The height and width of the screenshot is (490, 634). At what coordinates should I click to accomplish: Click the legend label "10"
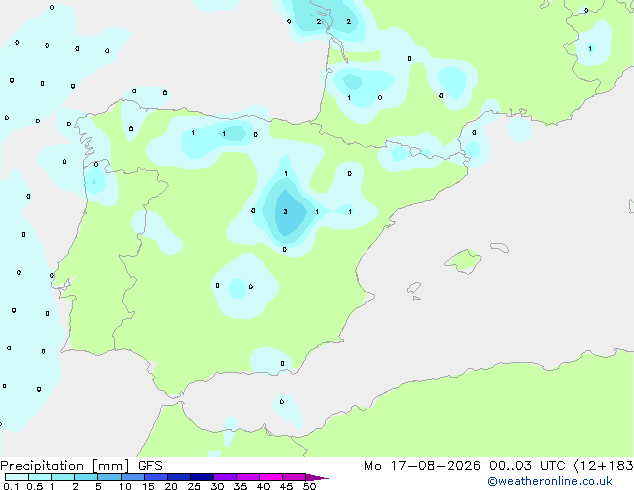click(125, 486)
